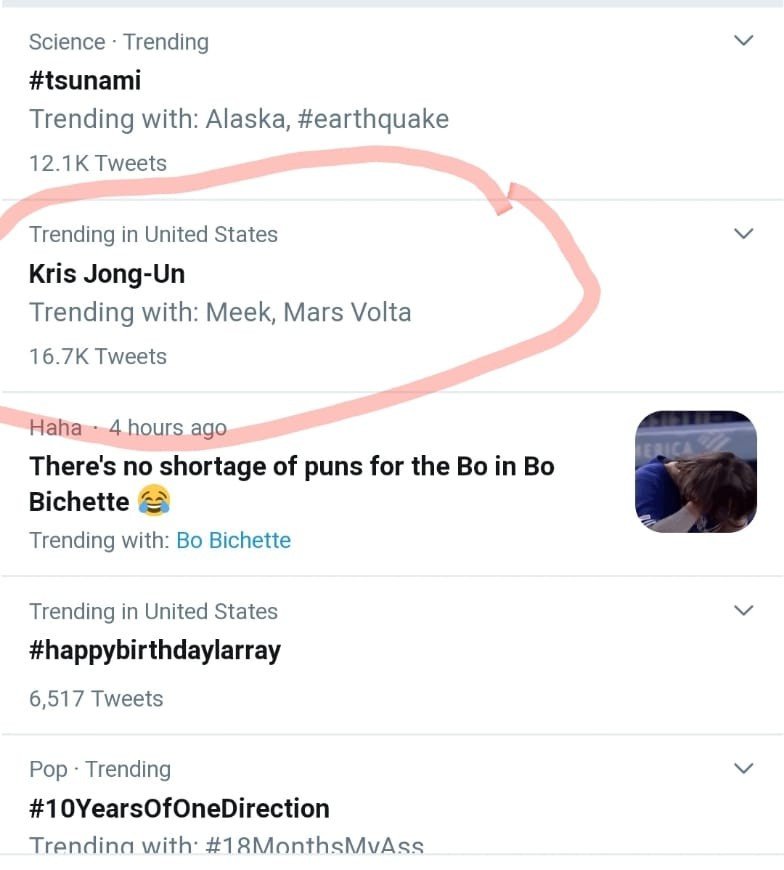Expand options chevron for #tsunami trend
The width and height of the screenshot is (784, 870).
click(x=743, y=41)
